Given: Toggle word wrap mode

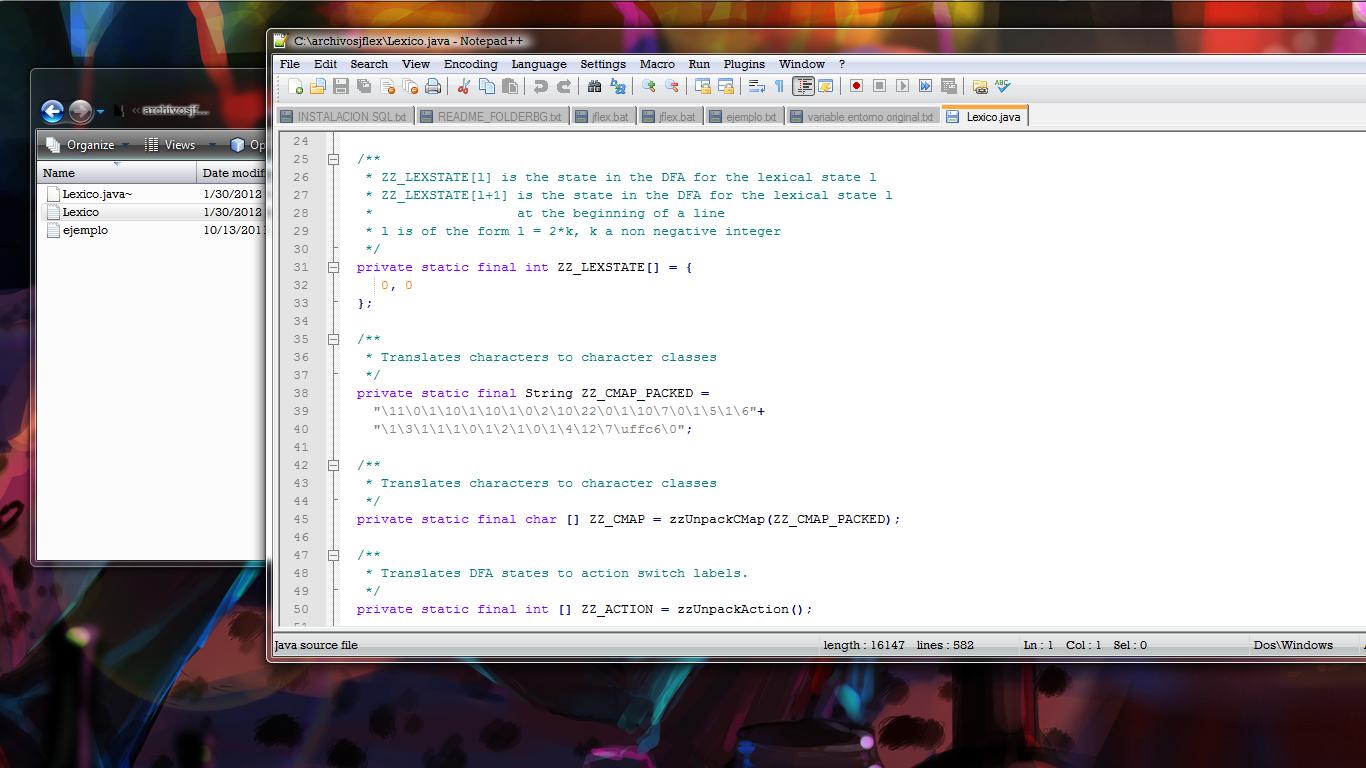Looking at the screenshot, I should coord(757,88).
